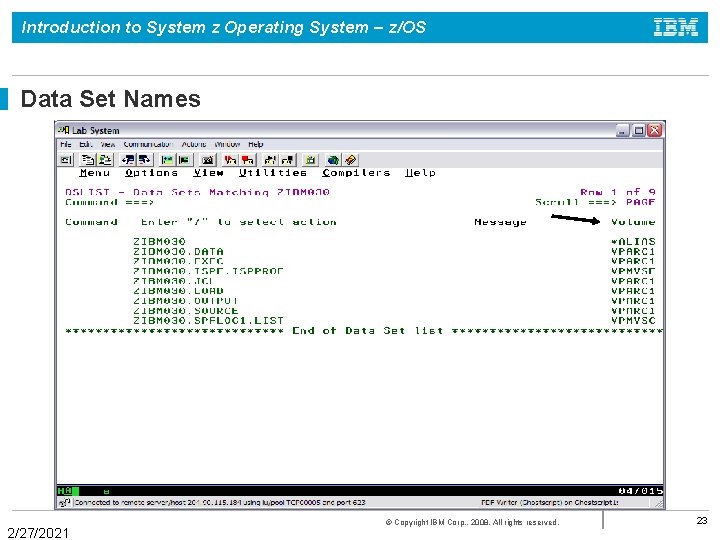Select Help on the ISPF action bar
Viewport: 720px width, 540px height.
[x=420, y=173]
